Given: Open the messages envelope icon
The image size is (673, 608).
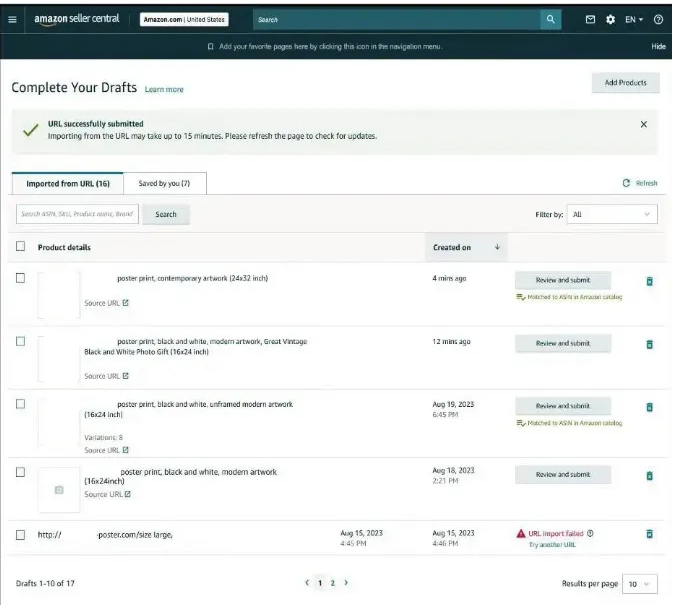Looking at the screenshot, I should (x=591, y=19).
